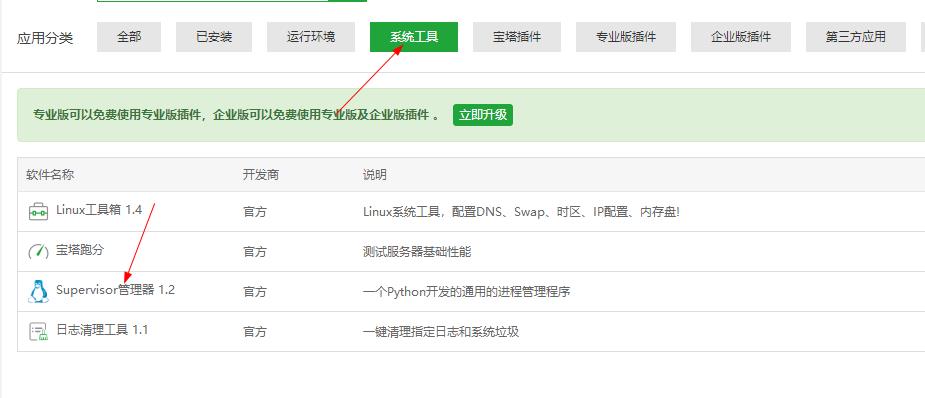Click the 应用分类 label
The image size is (925, 398).
pos(45,38)
